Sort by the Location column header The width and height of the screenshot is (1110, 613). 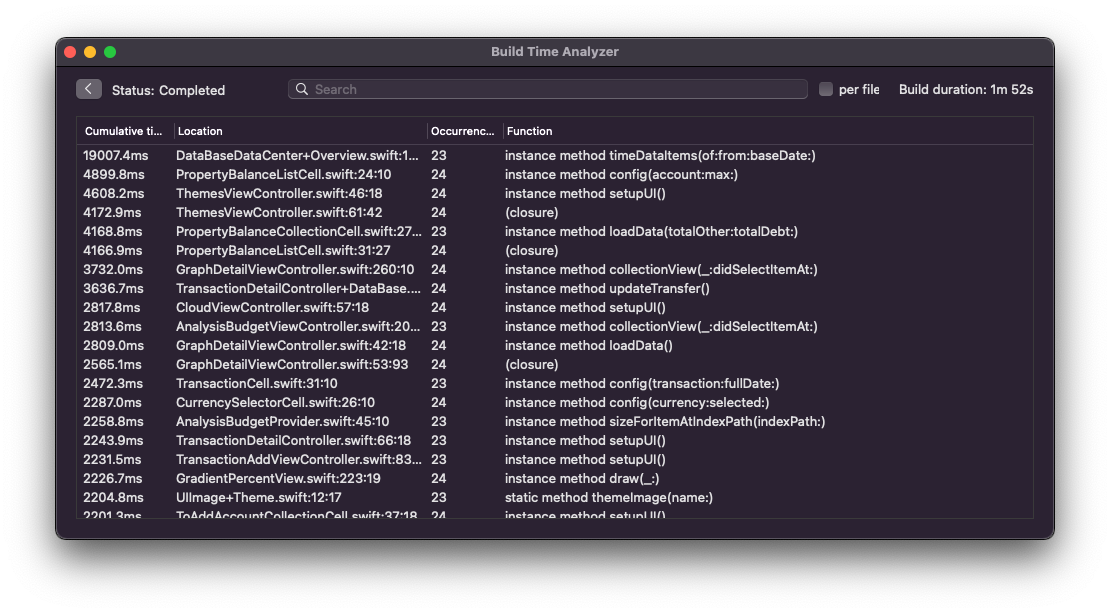coord(300,131)
